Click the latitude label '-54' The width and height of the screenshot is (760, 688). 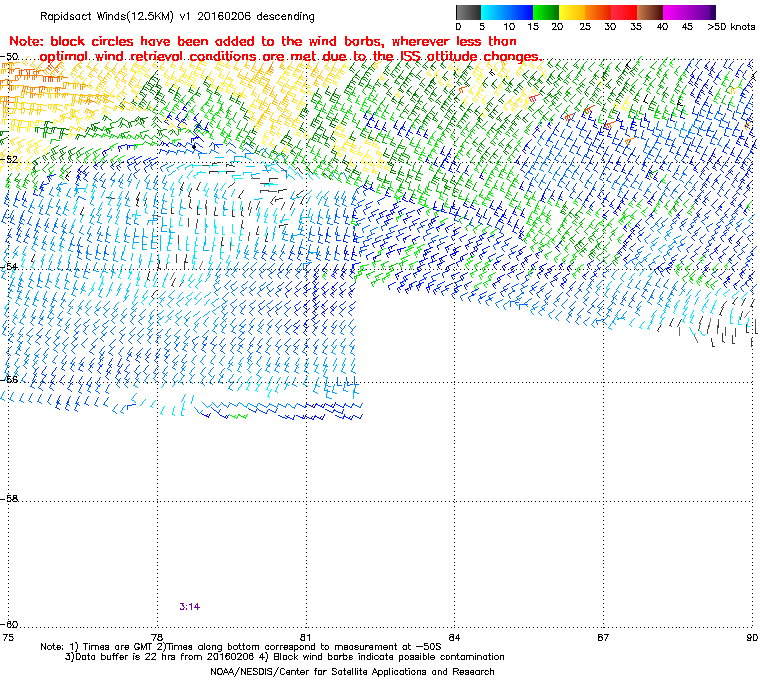(9, 267)
